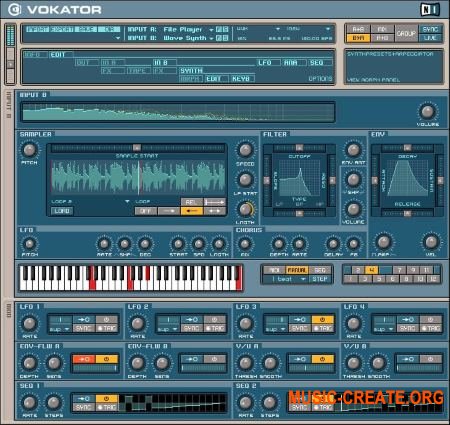Toggle LFO 4 power button

431,319
